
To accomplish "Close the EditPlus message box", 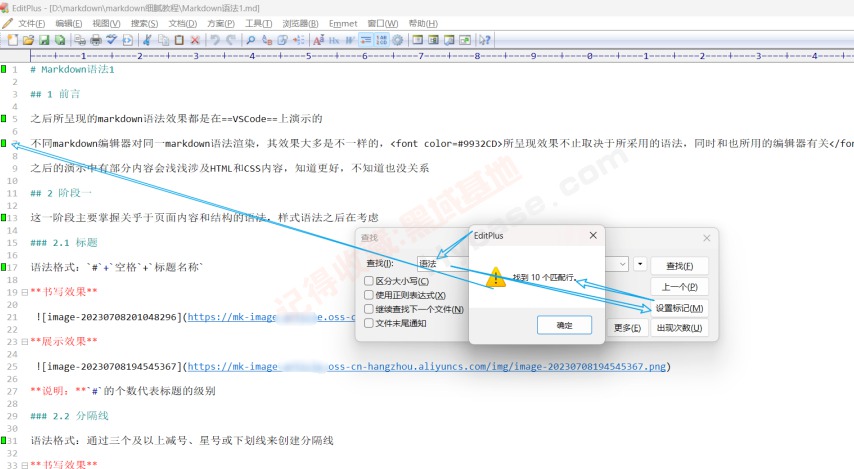I will [593, 235].
